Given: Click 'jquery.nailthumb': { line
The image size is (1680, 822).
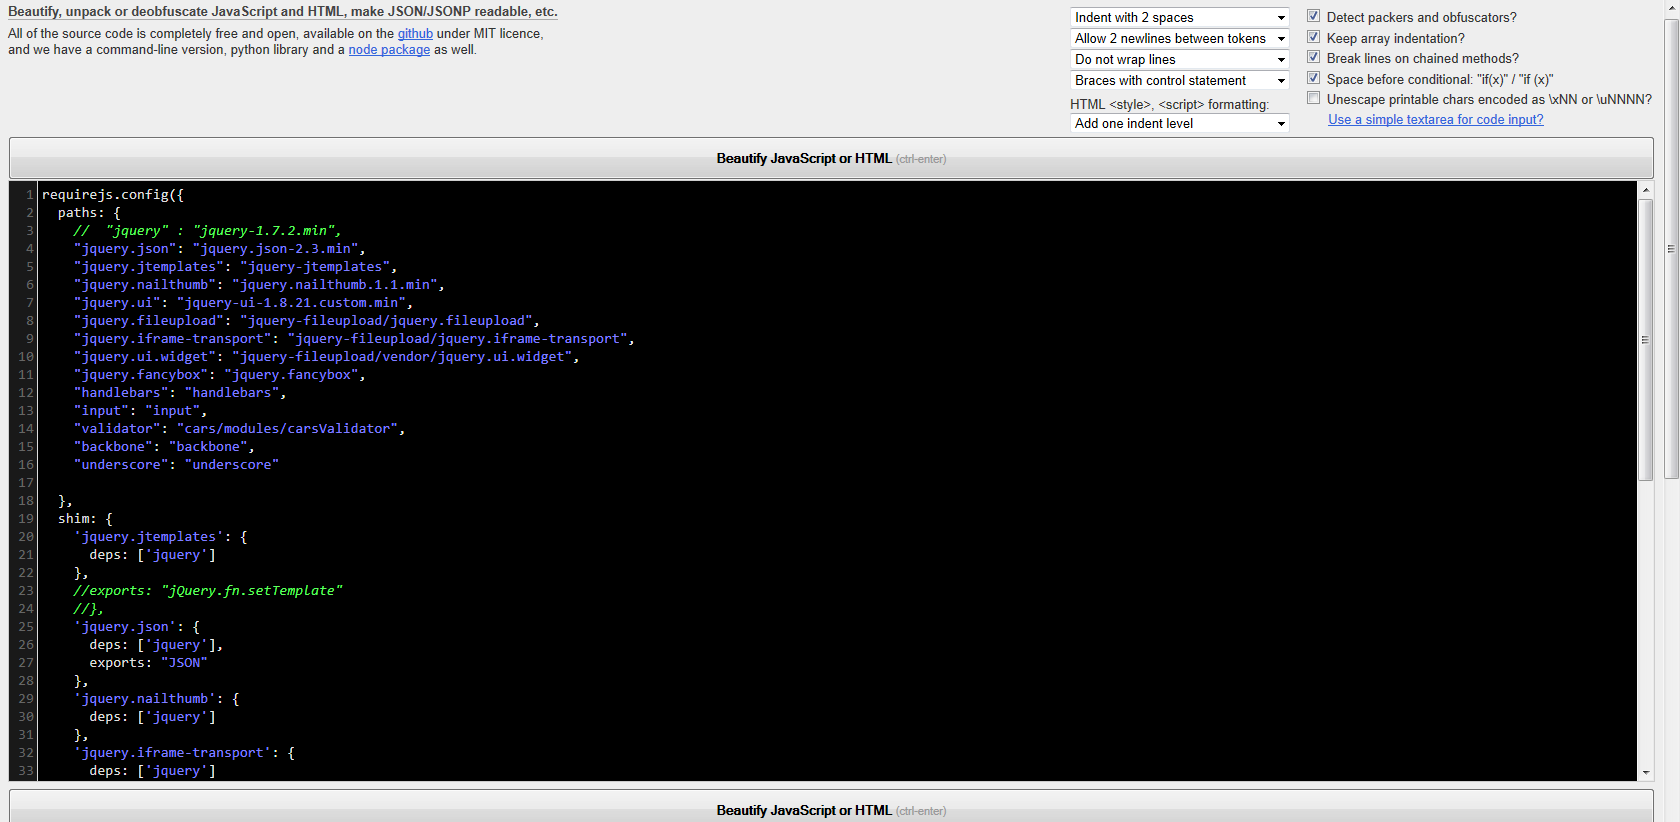Looking at the screenshot, I should 156,698.
